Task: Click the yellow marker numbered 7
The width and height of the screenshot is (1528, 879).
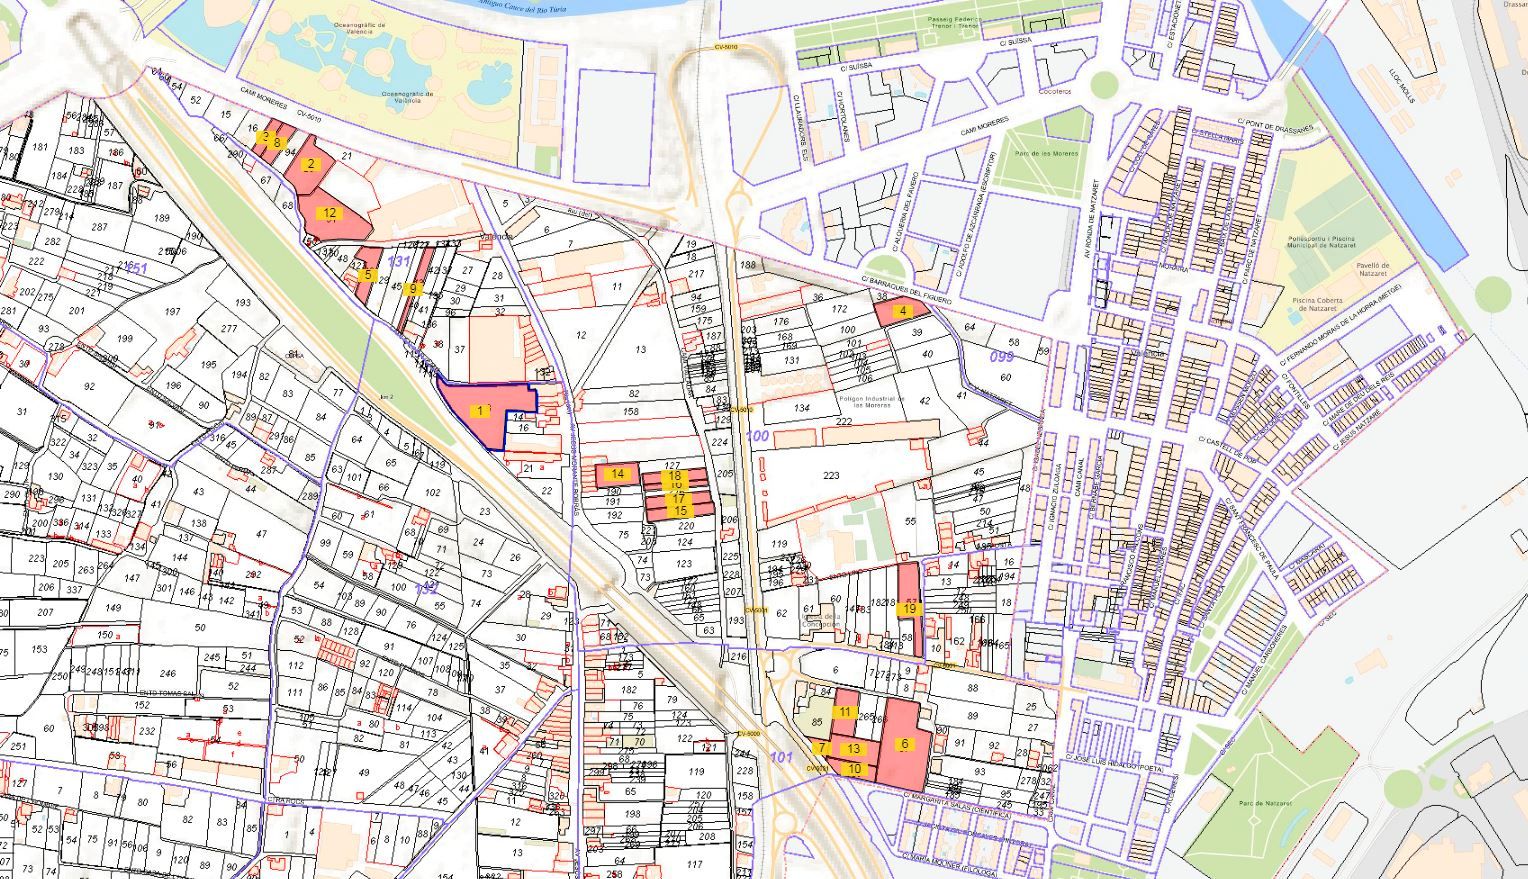Action: coord(822,747)
